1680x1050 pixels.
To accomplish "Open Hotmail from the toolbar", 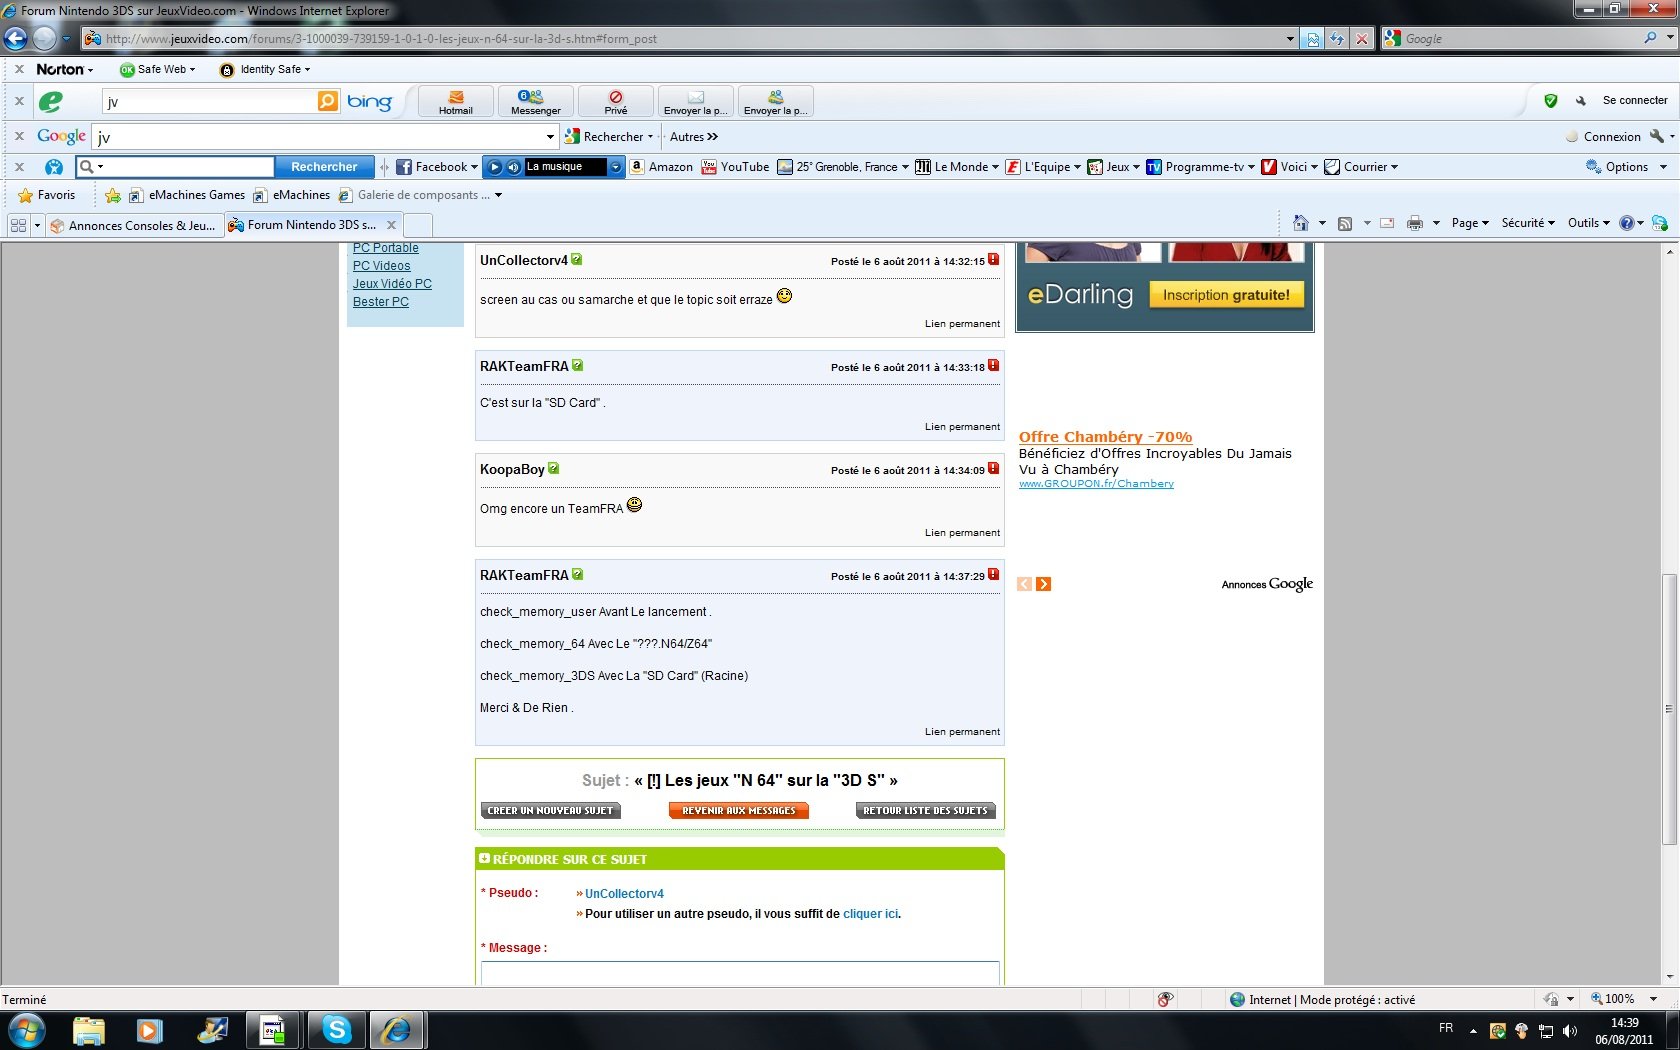I will [456, 102].
